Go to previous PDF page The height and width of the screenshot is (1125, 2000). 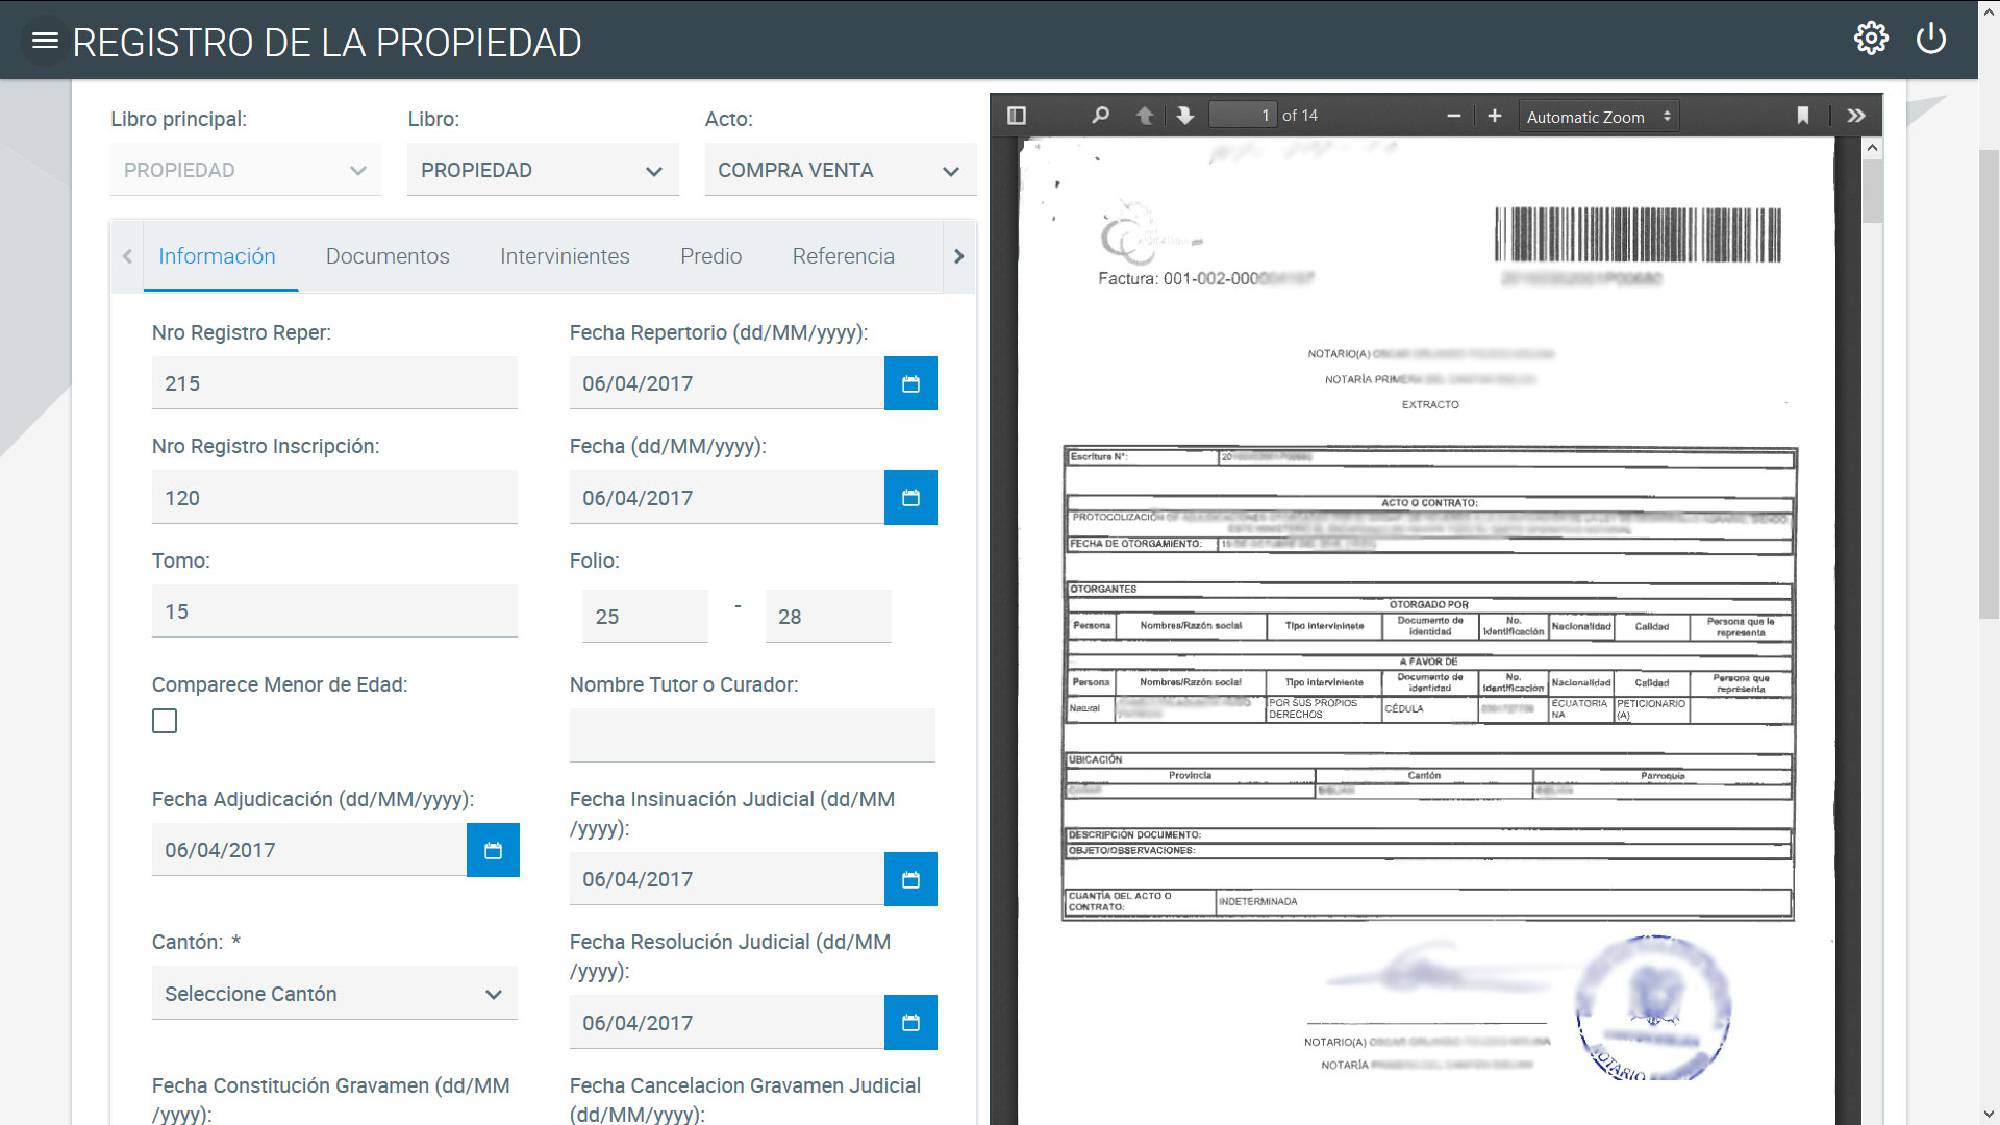[x=1144, y=115]
